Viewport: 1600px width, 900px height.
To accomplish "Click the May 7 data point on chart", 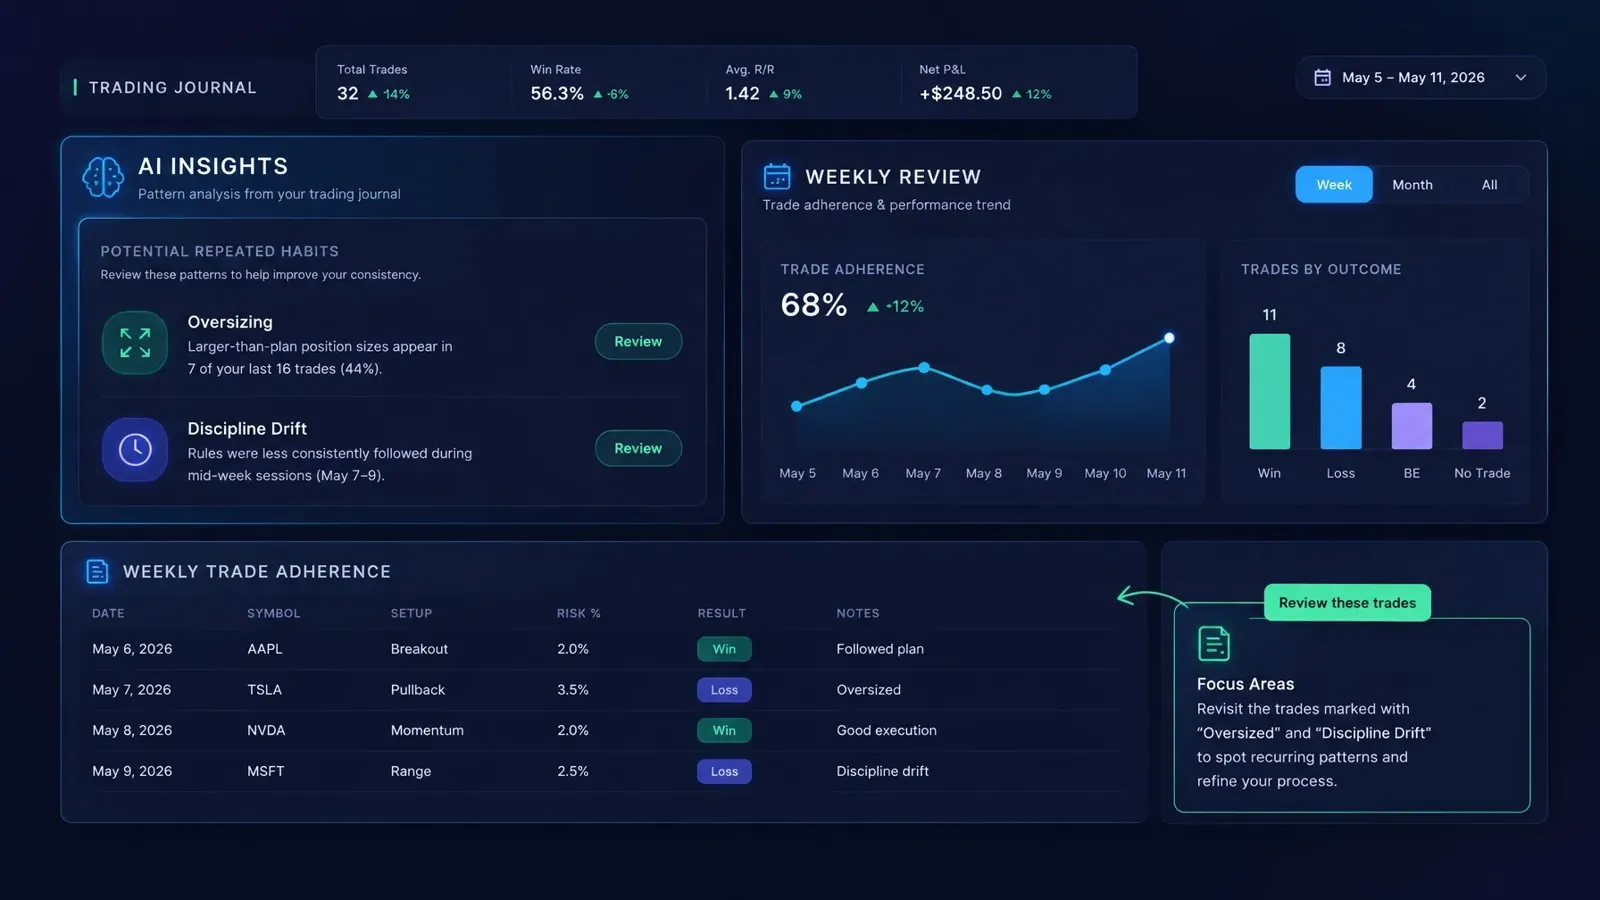I will click(x=924, y=368).
